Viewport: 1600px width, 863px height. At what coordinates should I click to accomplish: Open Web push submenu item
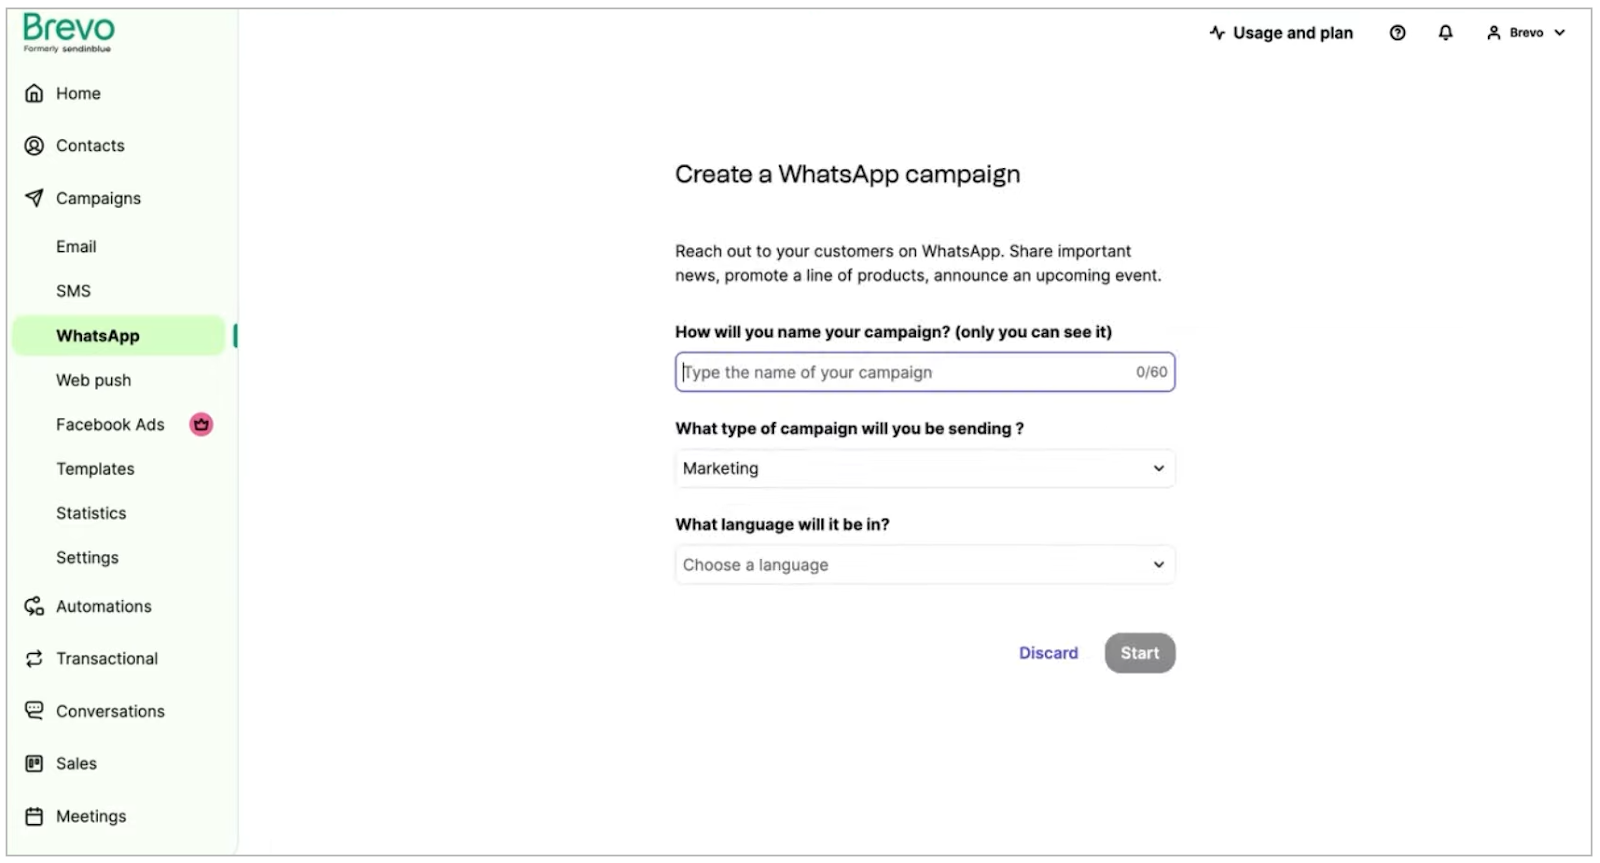pos(93,380)
